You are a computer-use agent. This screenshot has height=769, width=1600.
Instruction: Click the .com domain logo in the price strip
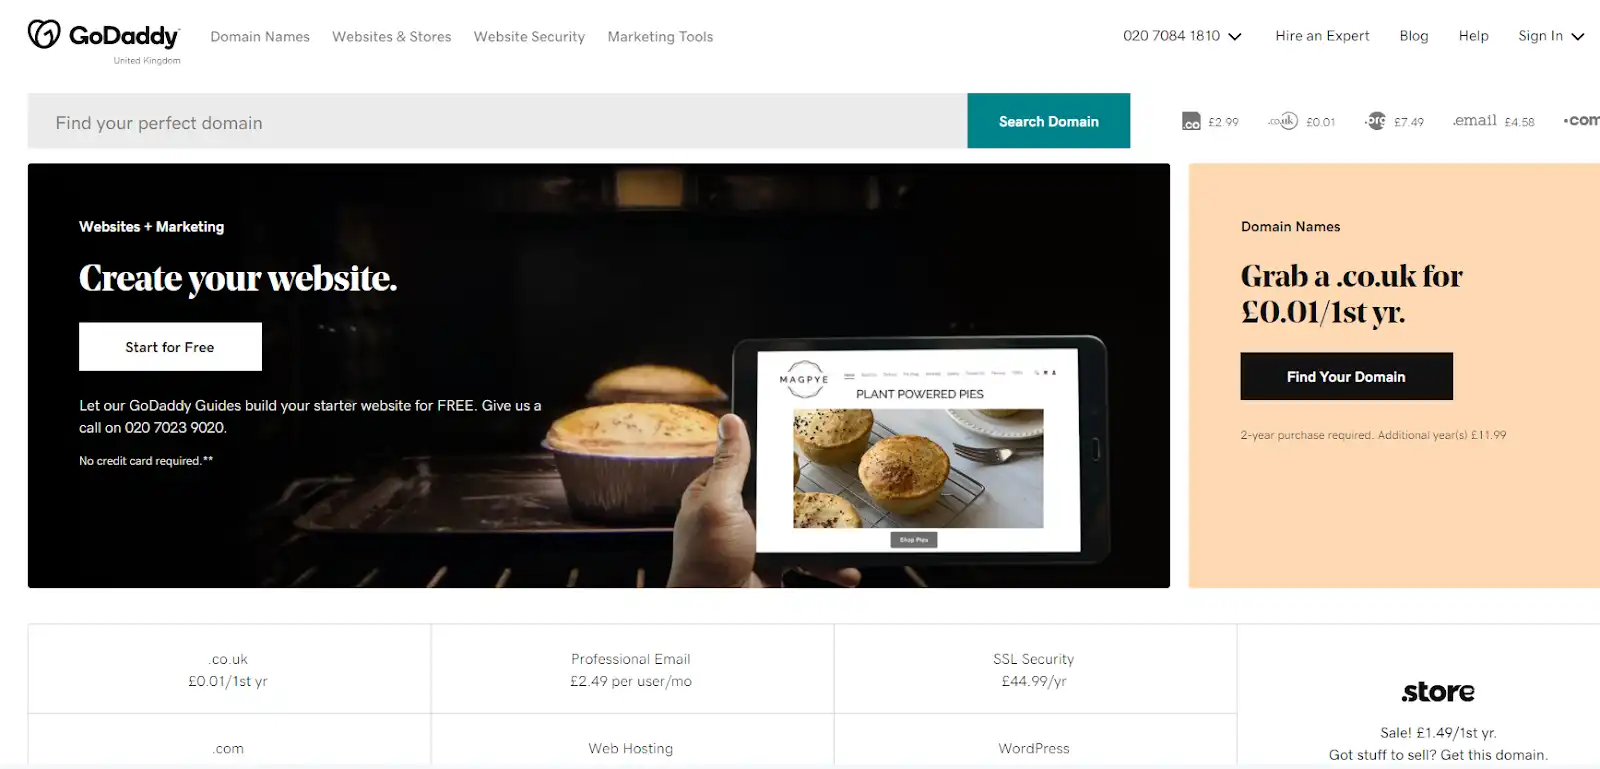(x=1582, y=121)
